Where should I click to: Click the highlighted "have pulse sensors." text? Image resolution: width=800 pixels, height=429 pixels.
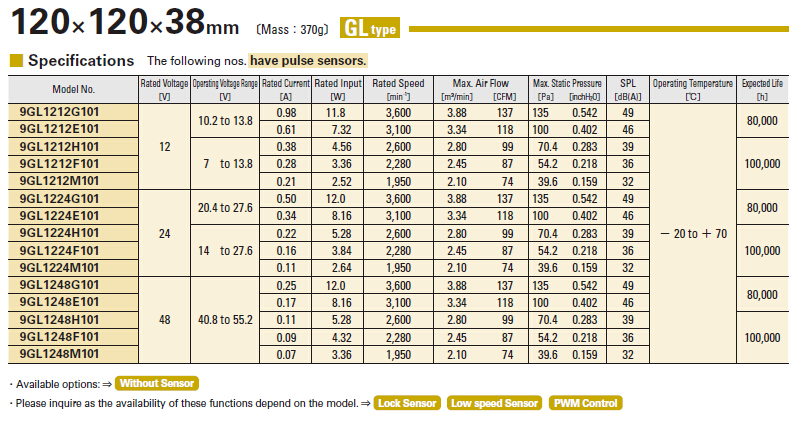(308, 61)
